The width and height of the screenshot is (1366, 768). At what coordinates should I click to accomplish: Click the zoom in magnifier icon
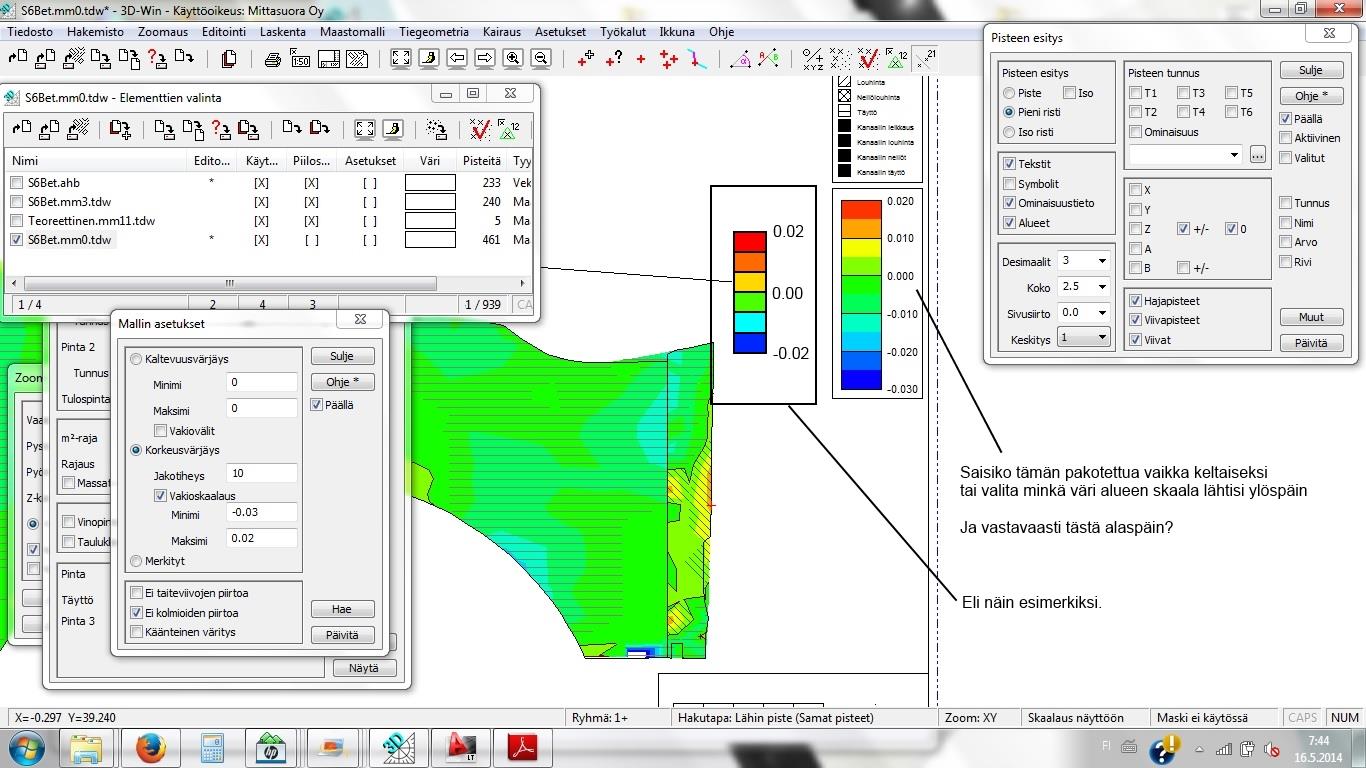(513, 58)
